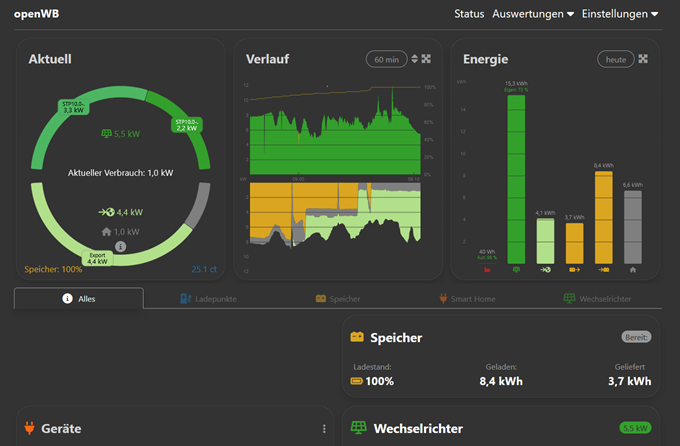Click the solar panel icon on Wechselrichter tab

[569, 298]
